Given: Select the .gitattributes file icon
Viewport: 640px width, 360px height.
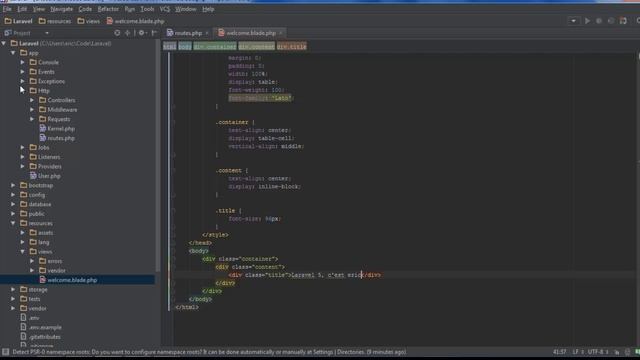Looking at the screenshot, I should 24,336.
